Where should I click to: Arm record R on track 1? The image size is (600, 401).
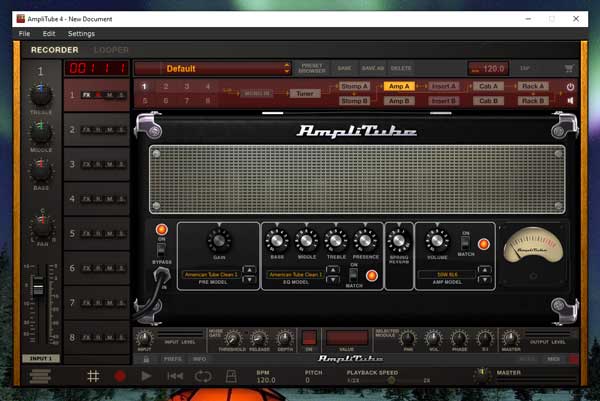point(99,95)
